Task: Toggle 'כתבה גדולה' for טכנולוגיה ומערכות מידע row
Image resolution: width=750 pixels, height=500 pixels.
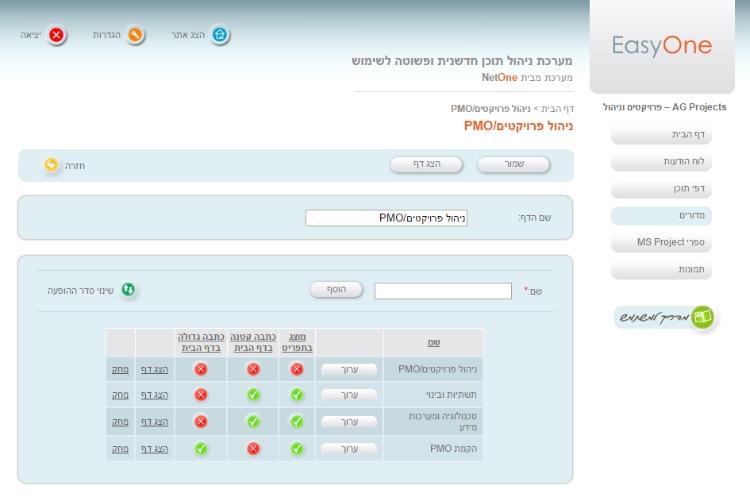Action: coord(201,421)
